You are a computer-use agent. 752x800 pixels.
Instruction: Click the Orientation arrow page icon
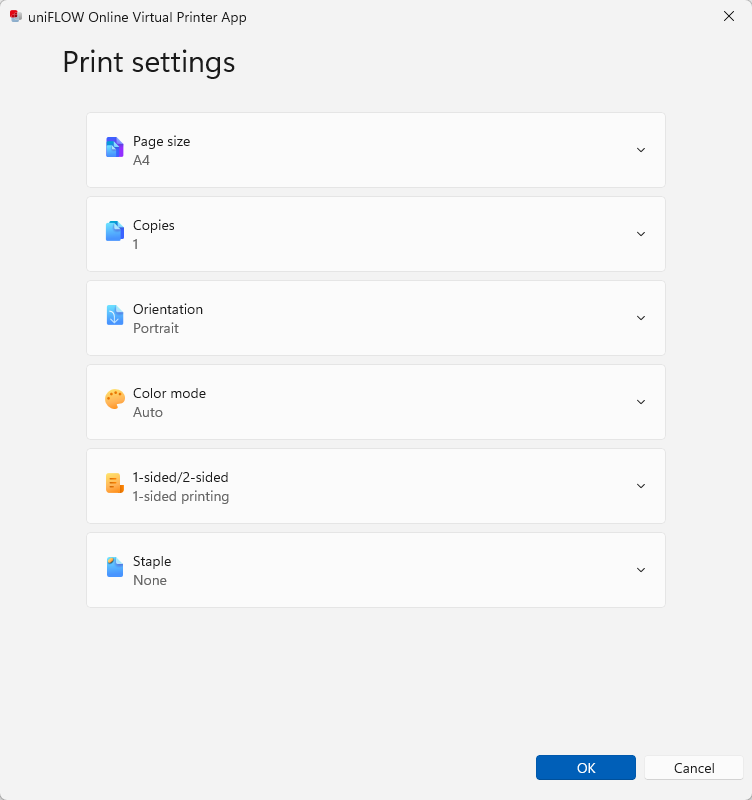point(114,316)
